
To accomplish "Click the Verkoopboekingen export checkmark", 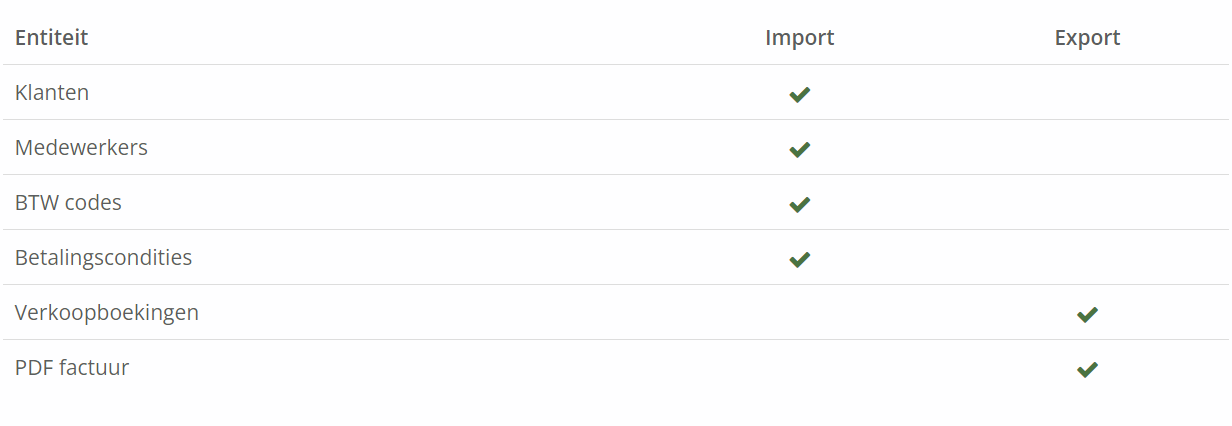I will pyautogui.click(x=1087, y=314).
